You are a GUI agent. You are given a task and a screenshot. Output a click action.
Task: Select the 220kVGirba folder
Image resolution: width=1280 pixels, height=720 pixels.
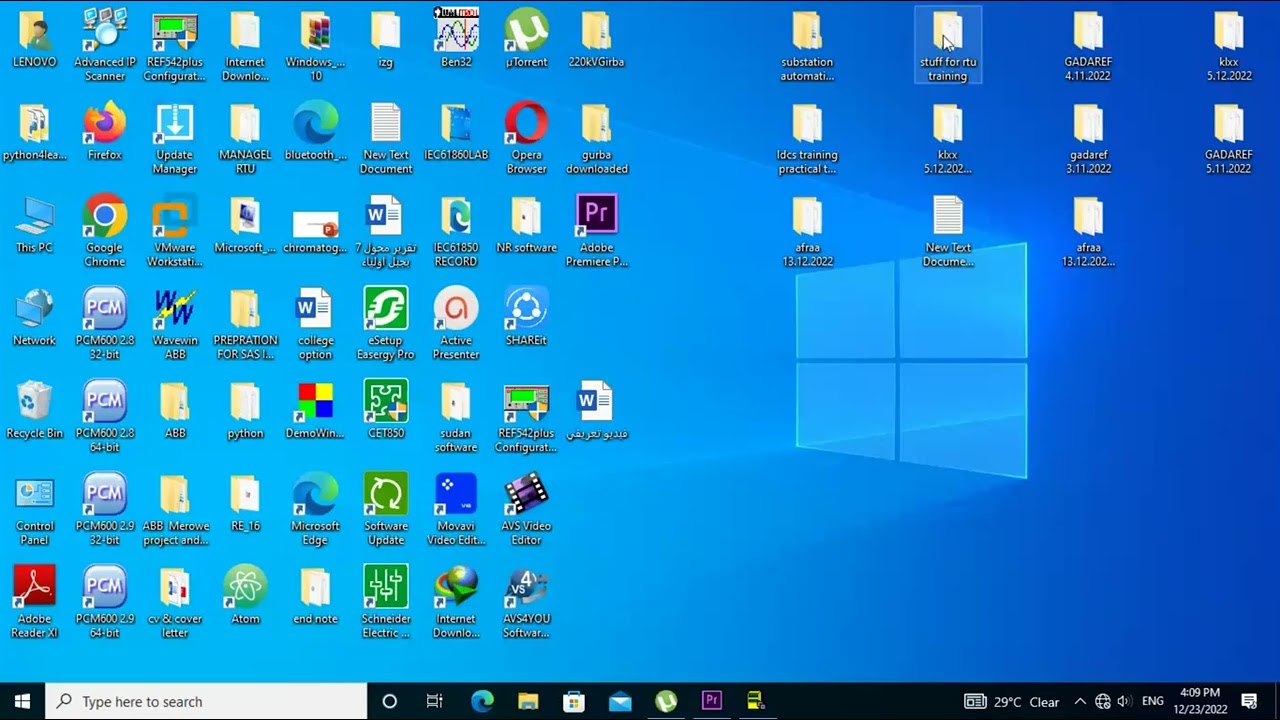[597, 38]
